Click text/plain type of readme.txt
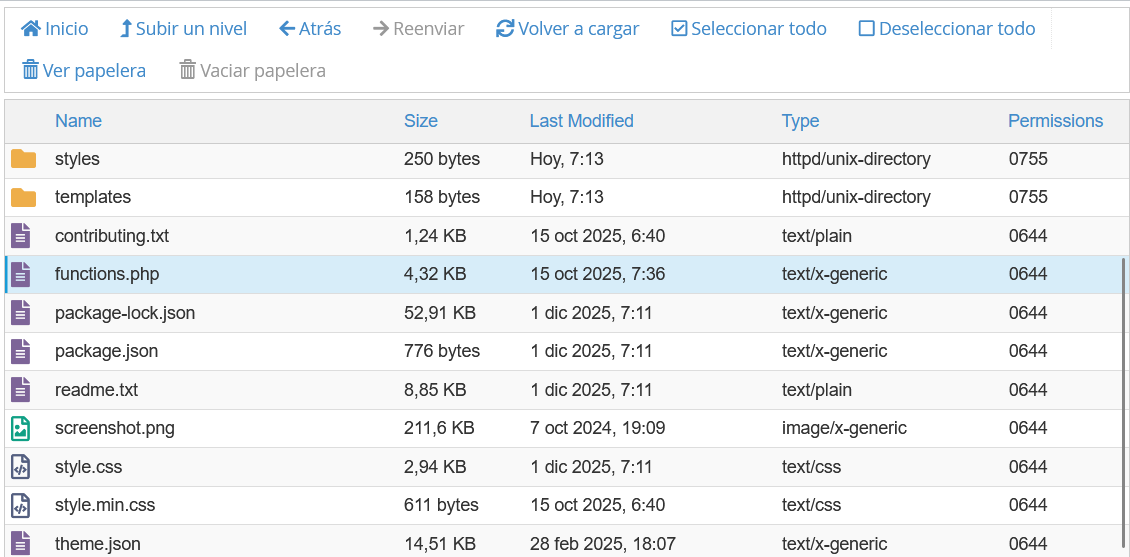Screen dimensions: 1130x557 click(817, 390)
